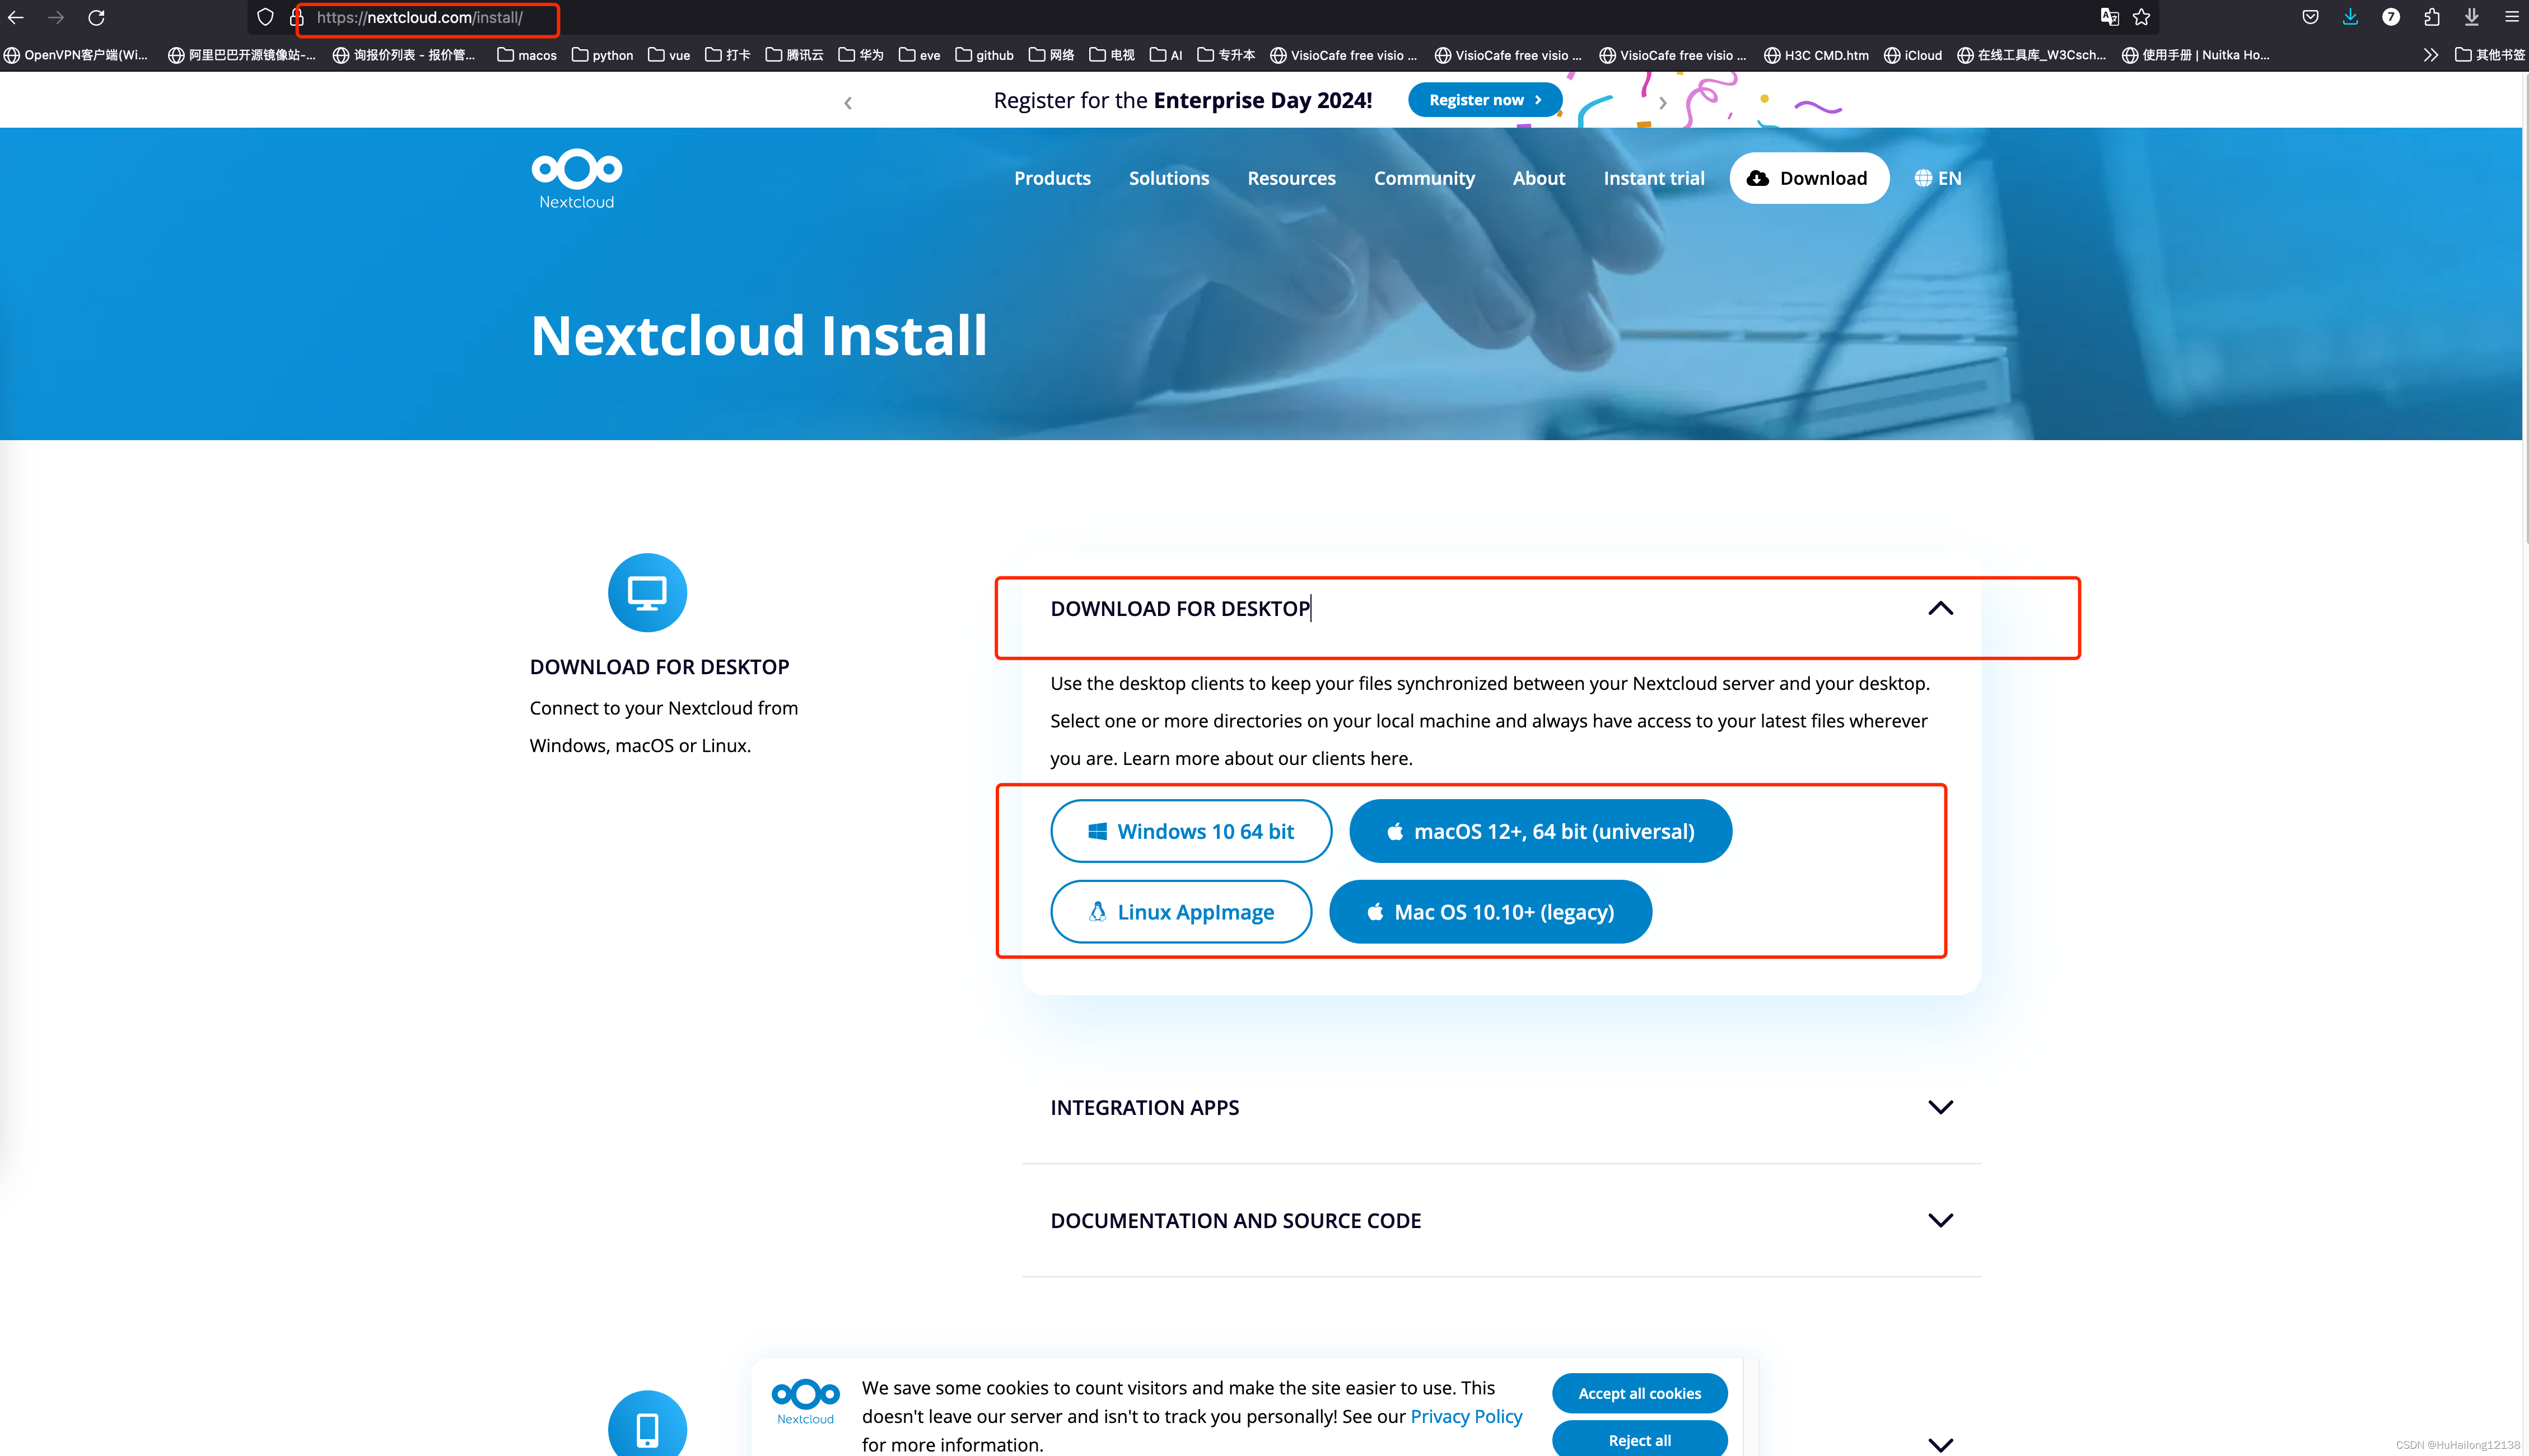Click the mobile phone circle icon
Image resolution: width=2529 pixels, height=1456 pixels.
click(647, 1427)
